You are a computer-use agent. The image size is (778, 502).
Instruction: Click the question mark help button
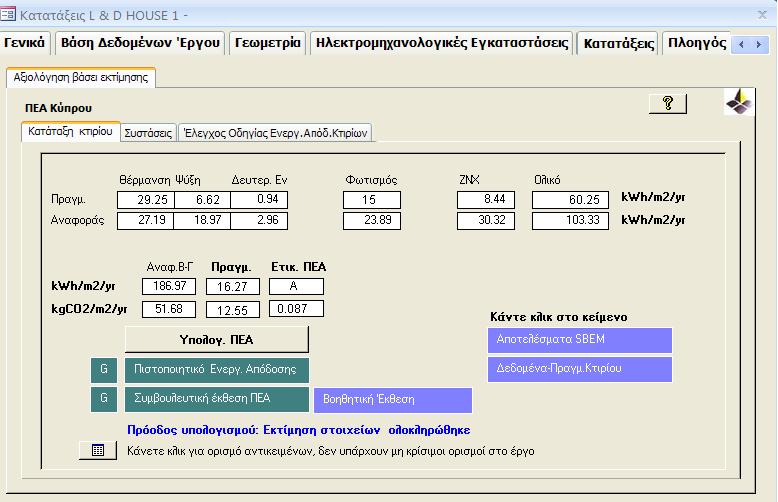coord(668,104)
